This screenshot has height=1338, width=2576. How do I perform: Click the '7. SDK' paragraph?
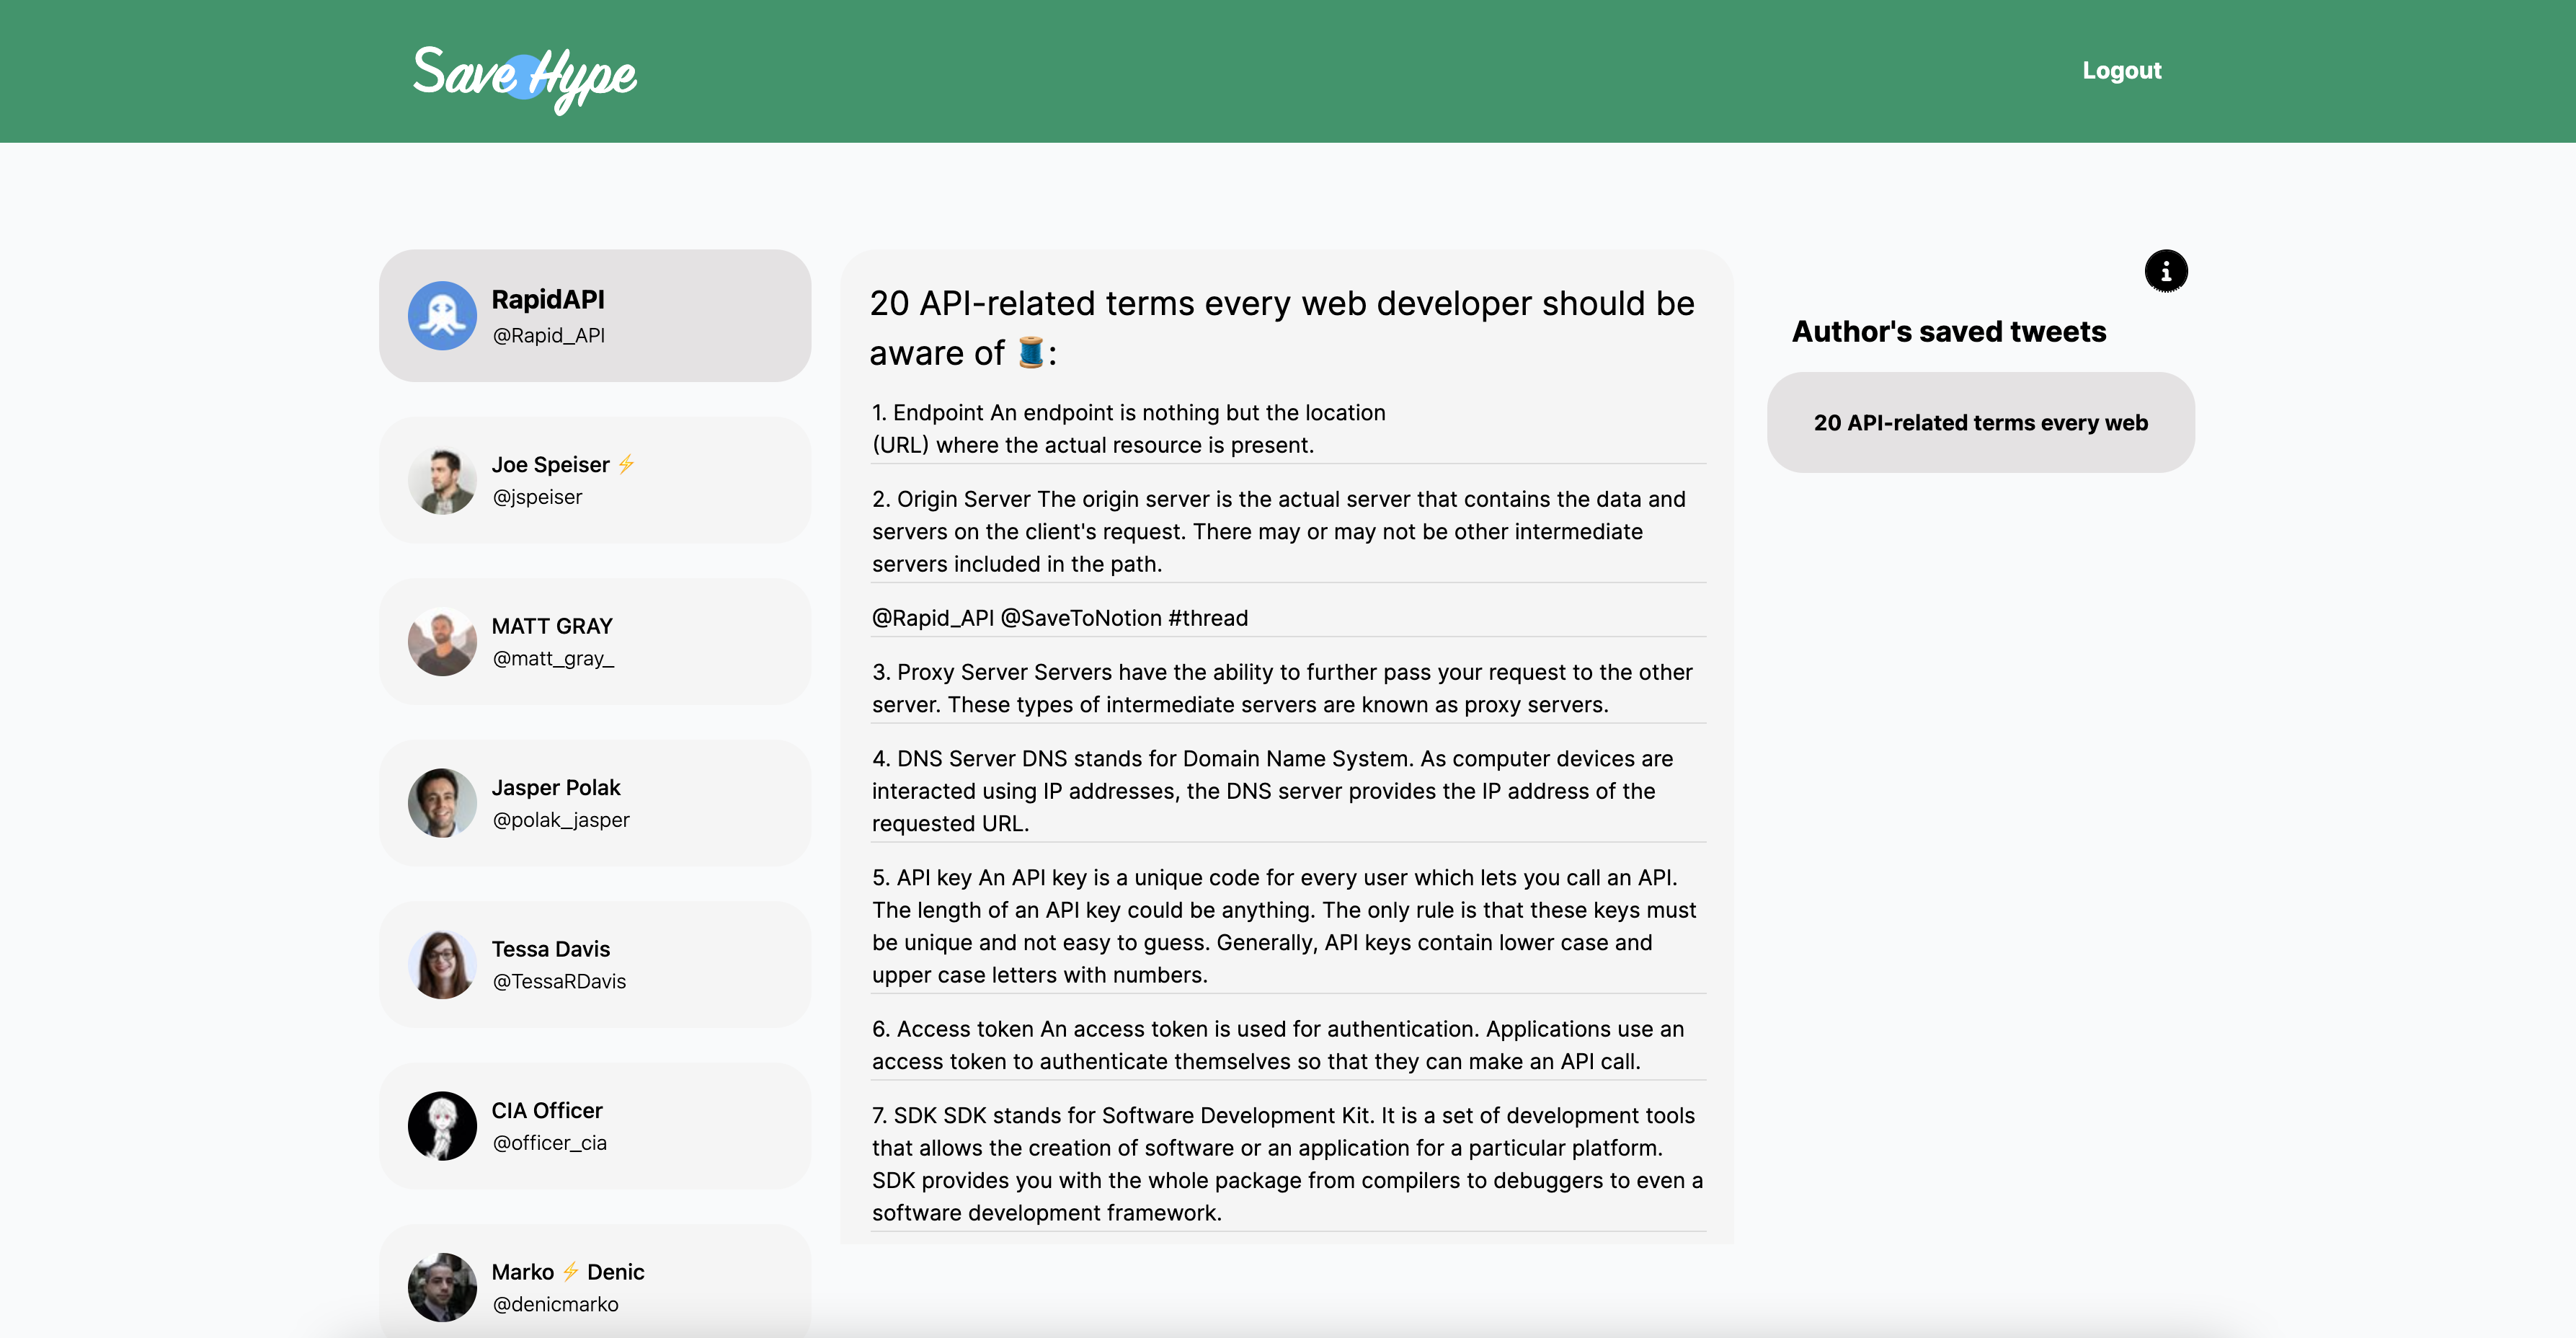click(x=1287, y=1164)
